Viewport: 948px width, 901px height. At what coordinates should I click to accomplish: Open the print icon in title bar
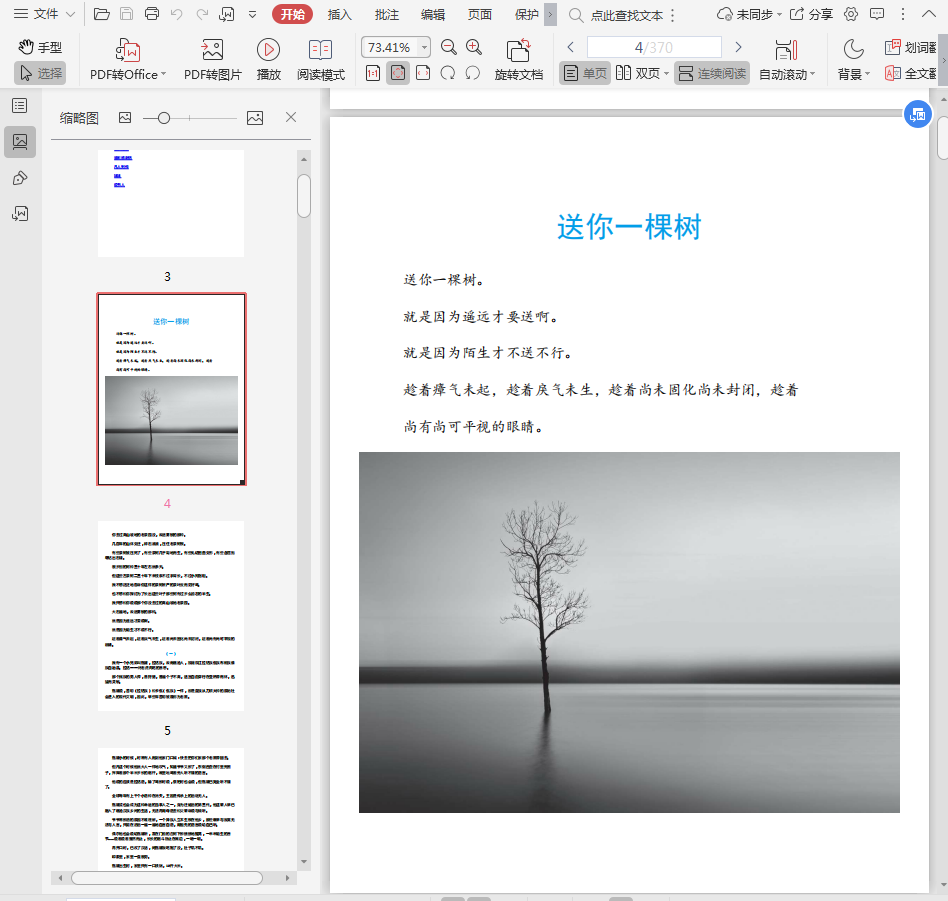[152, 14]
